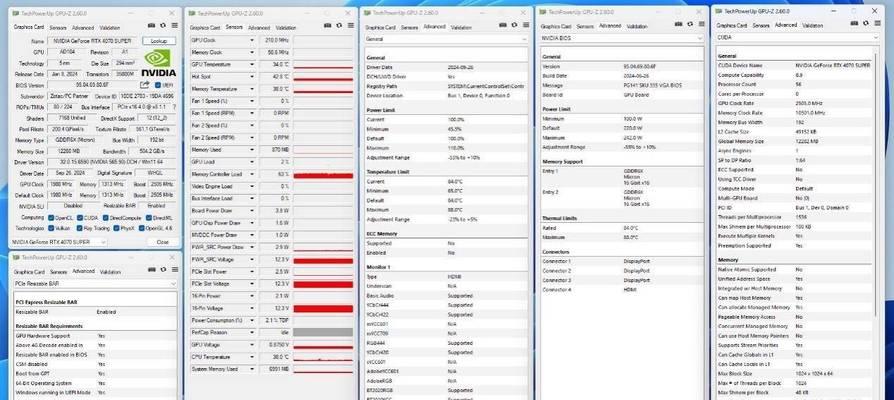Click the Lookup button

(159, 41)
